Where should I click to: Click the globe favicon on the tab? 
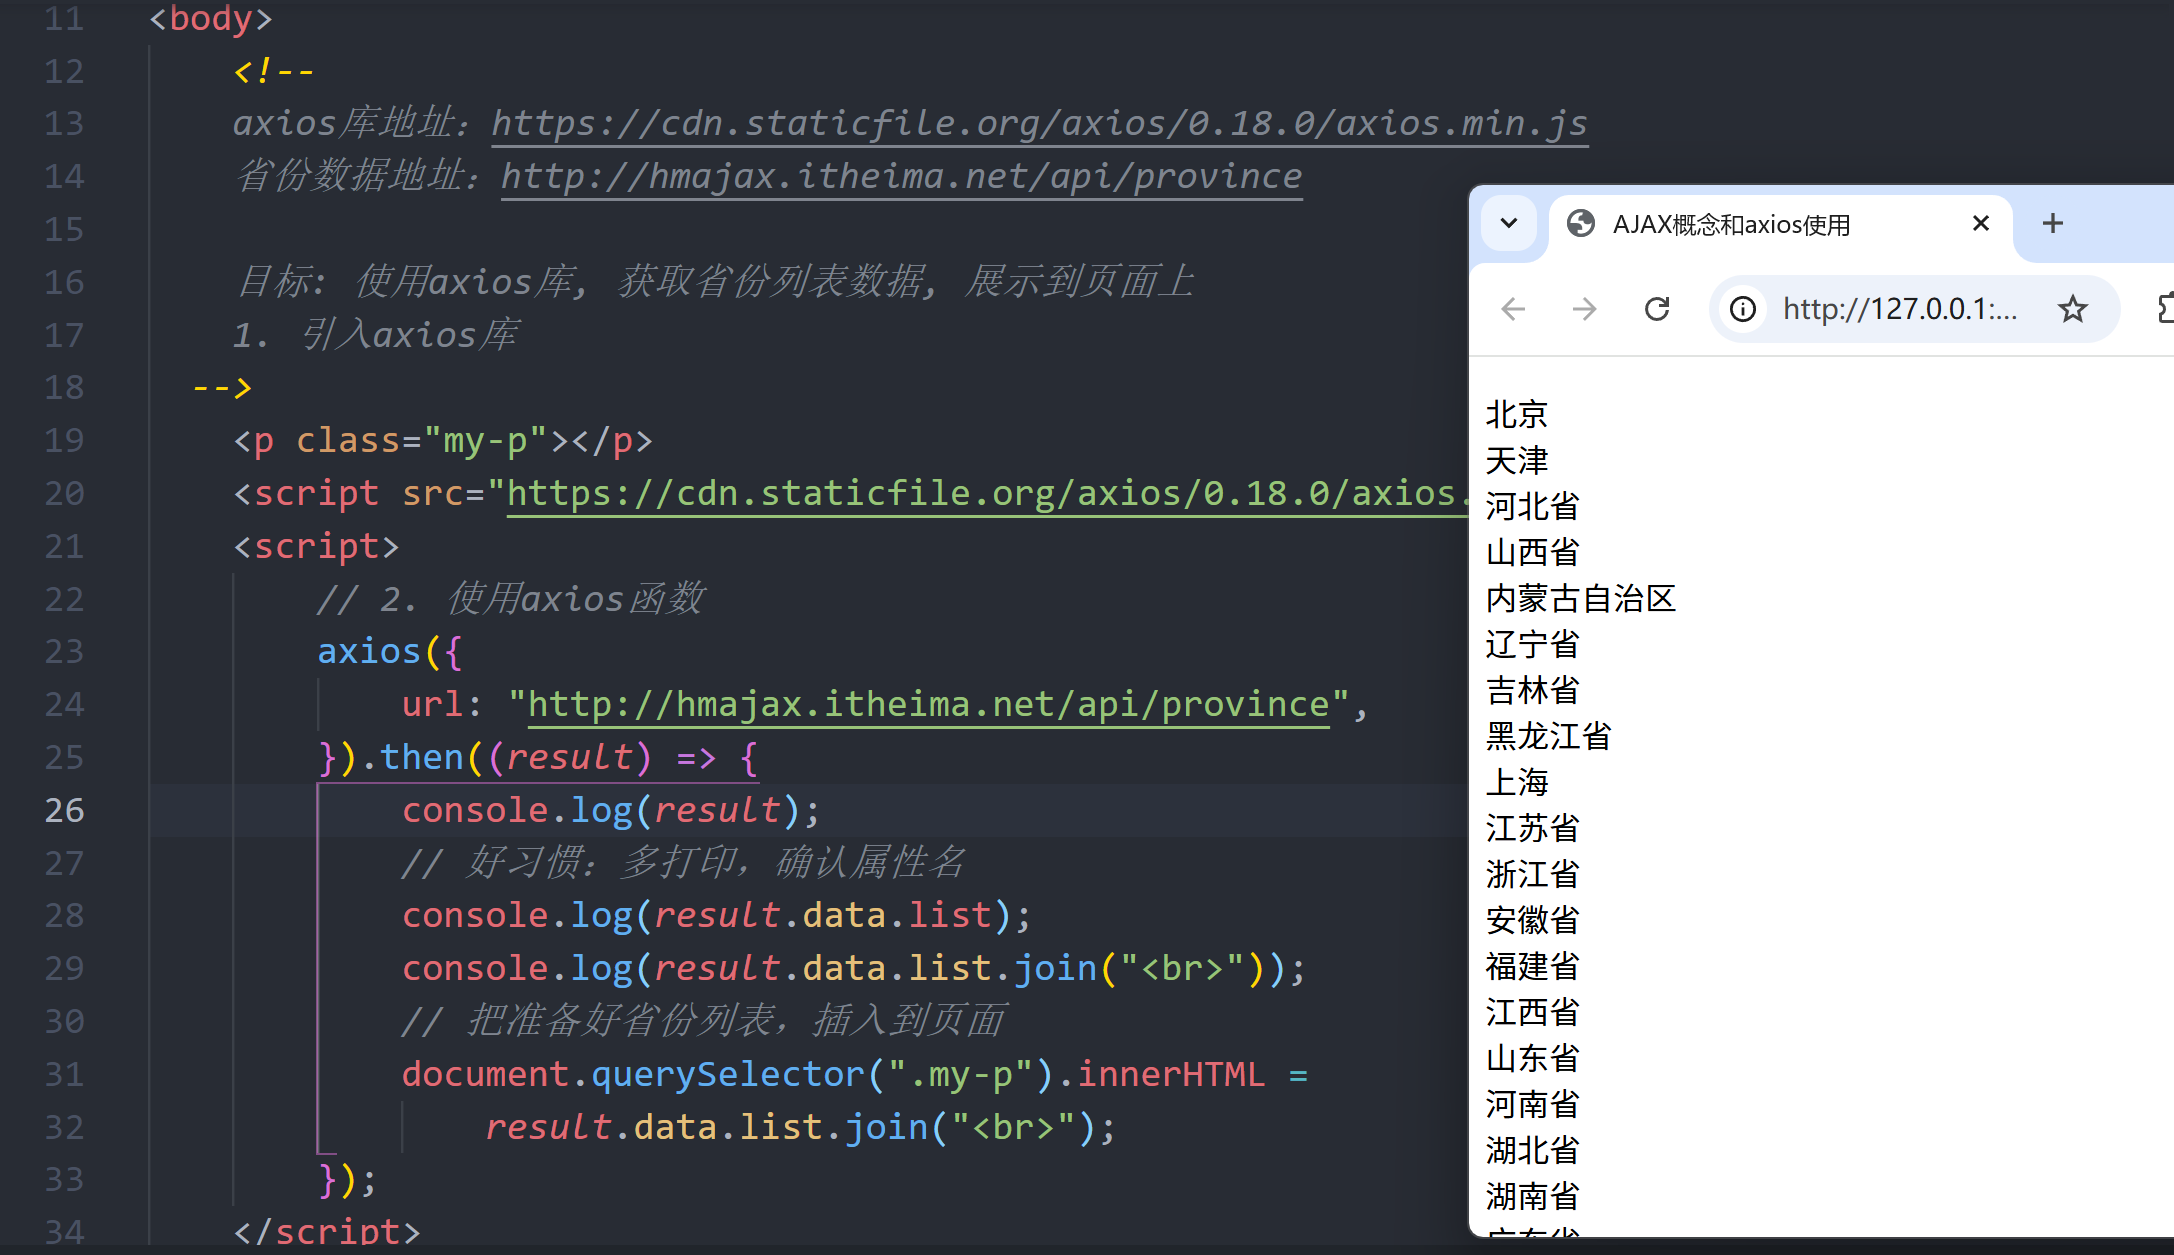point(1581,224)
